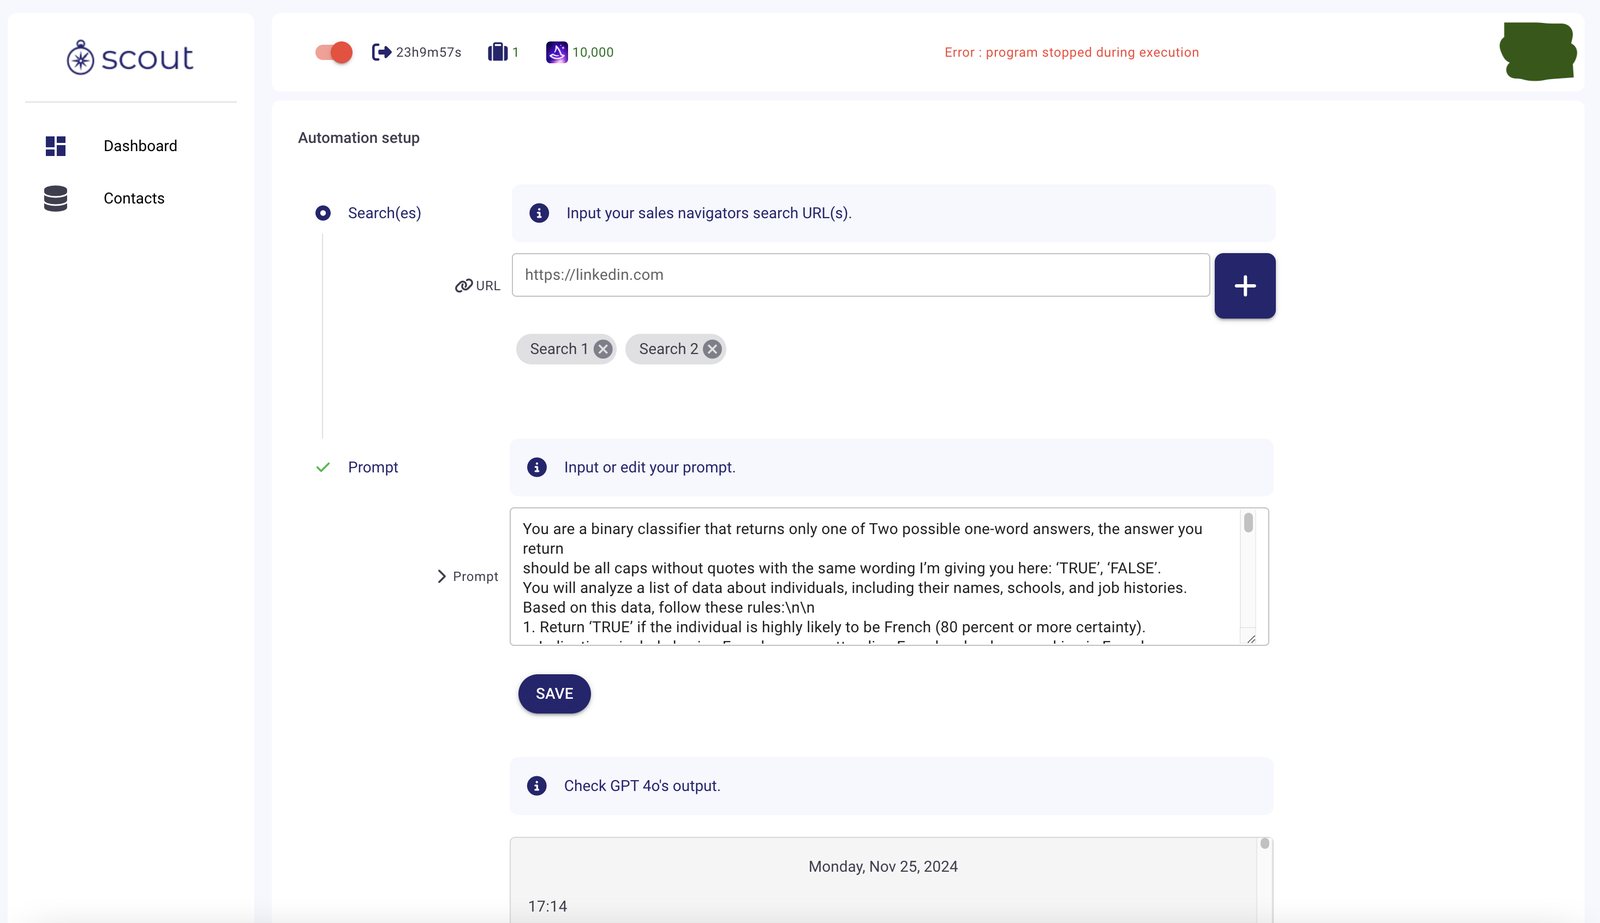This screenshot has width=1600, height=923.
Task: Remove the Search 1 chip
Action: click(x=603, y=349)
